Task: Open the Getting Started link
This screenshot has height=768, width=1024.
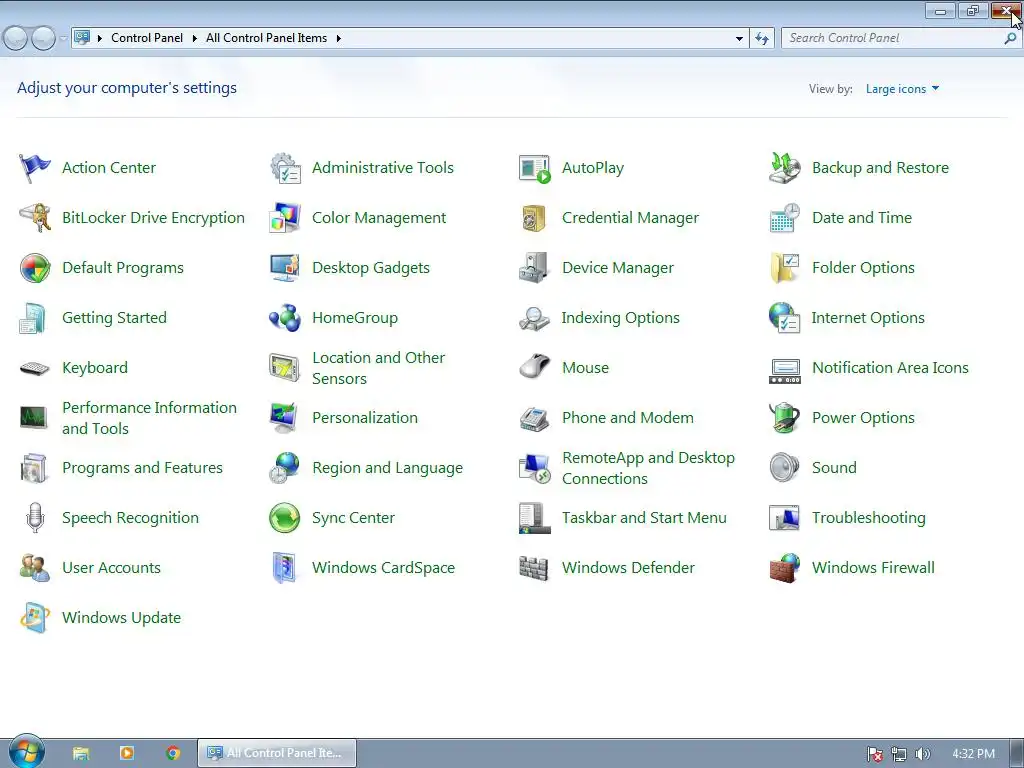Action: tap(114, 318)
